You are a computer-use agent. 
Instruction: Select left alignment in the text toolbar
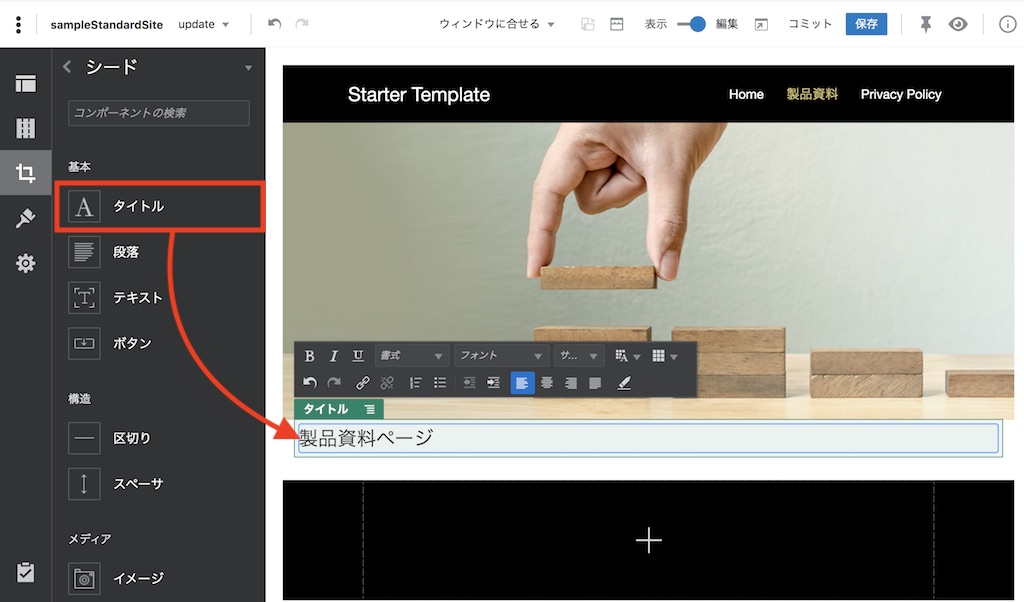522,383
